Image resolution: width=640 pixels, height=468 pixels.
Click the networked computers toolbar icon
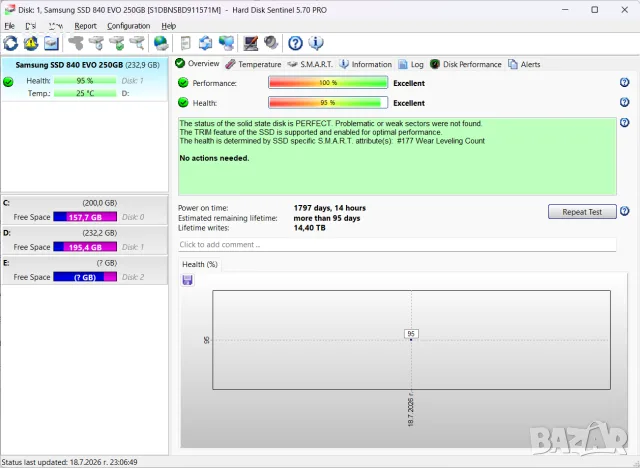pos(226,43)
